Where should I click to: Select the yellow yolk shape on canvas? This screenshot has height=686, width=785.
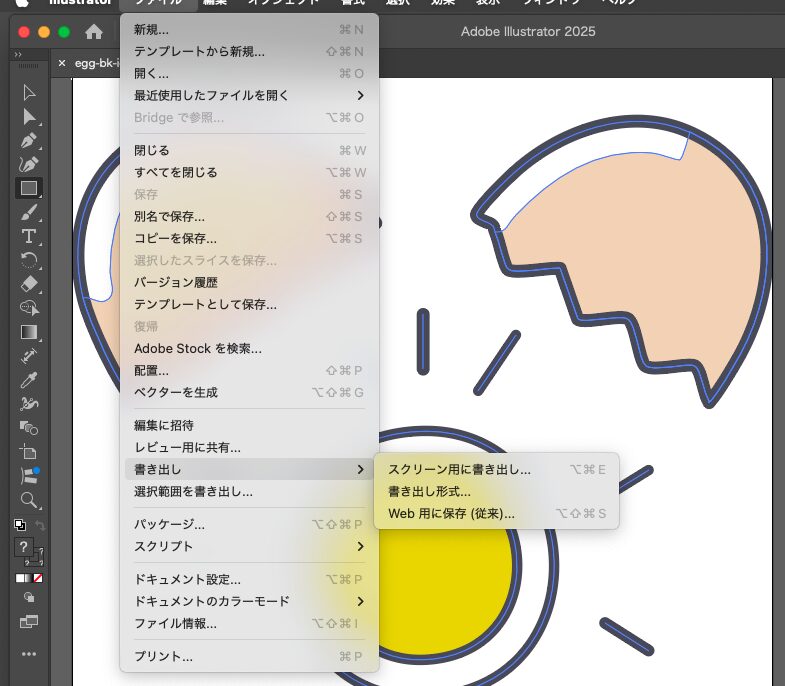pyautogui.click(x=446, y=591)
